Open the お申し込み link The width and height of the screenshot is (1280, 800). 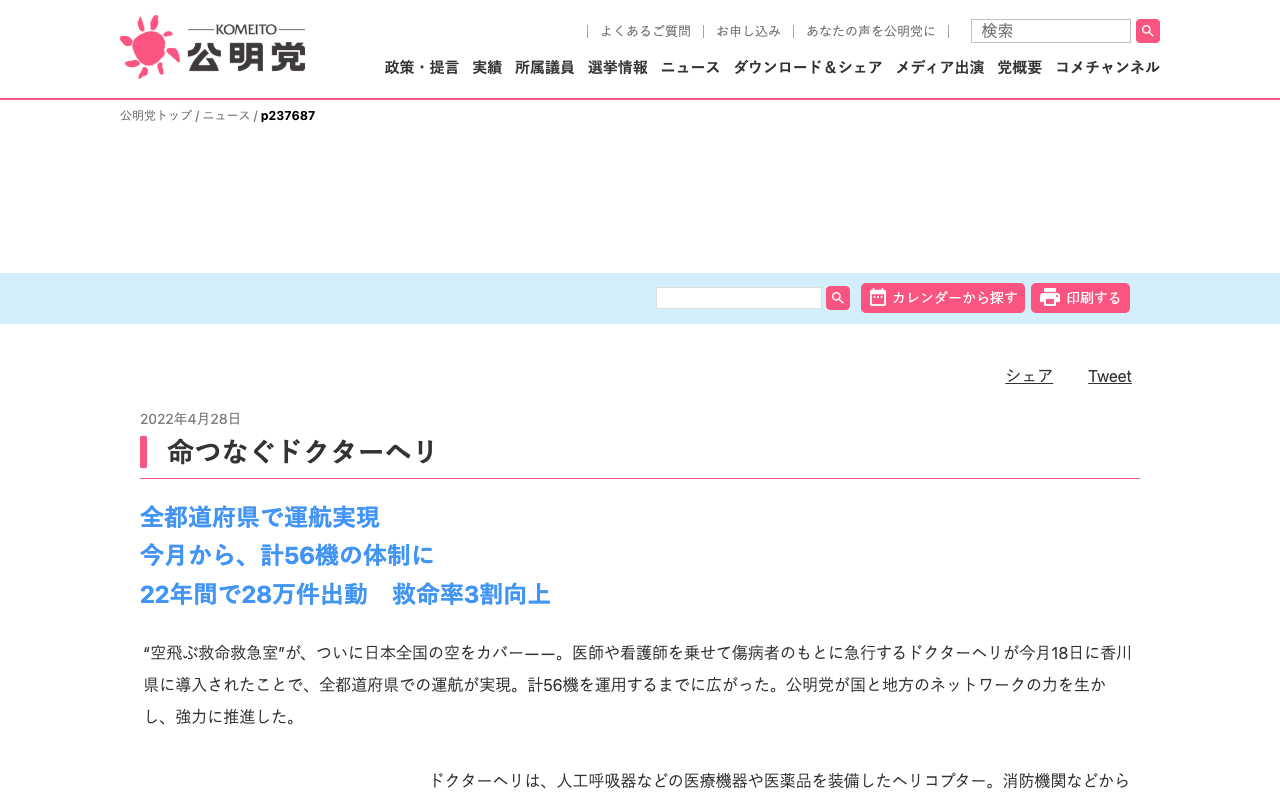748,31
